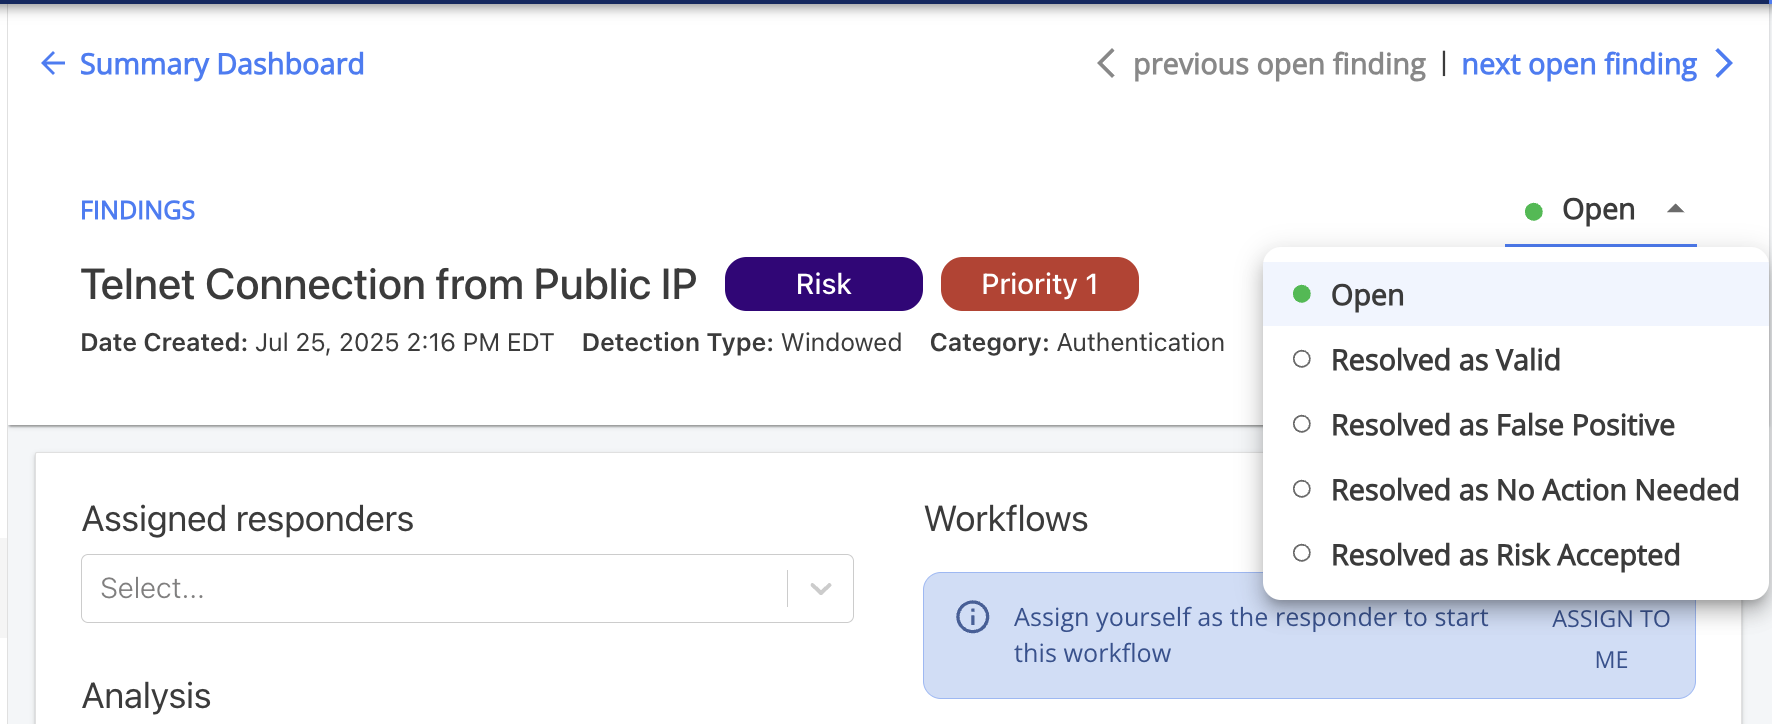Click the Detection Type Windowed text

pos(742,343)
